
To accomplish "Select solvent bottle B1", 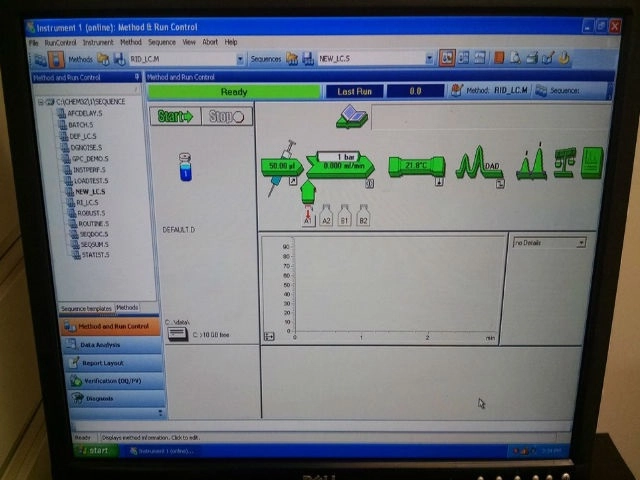I will 344,217.
